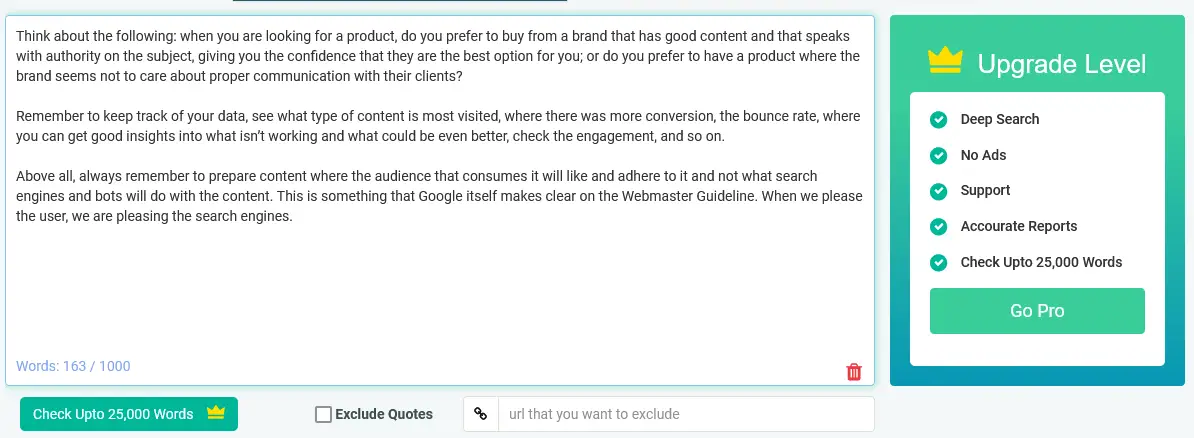Click the link icon beside URL field
Screen dimensions: 1194x438
480,414
